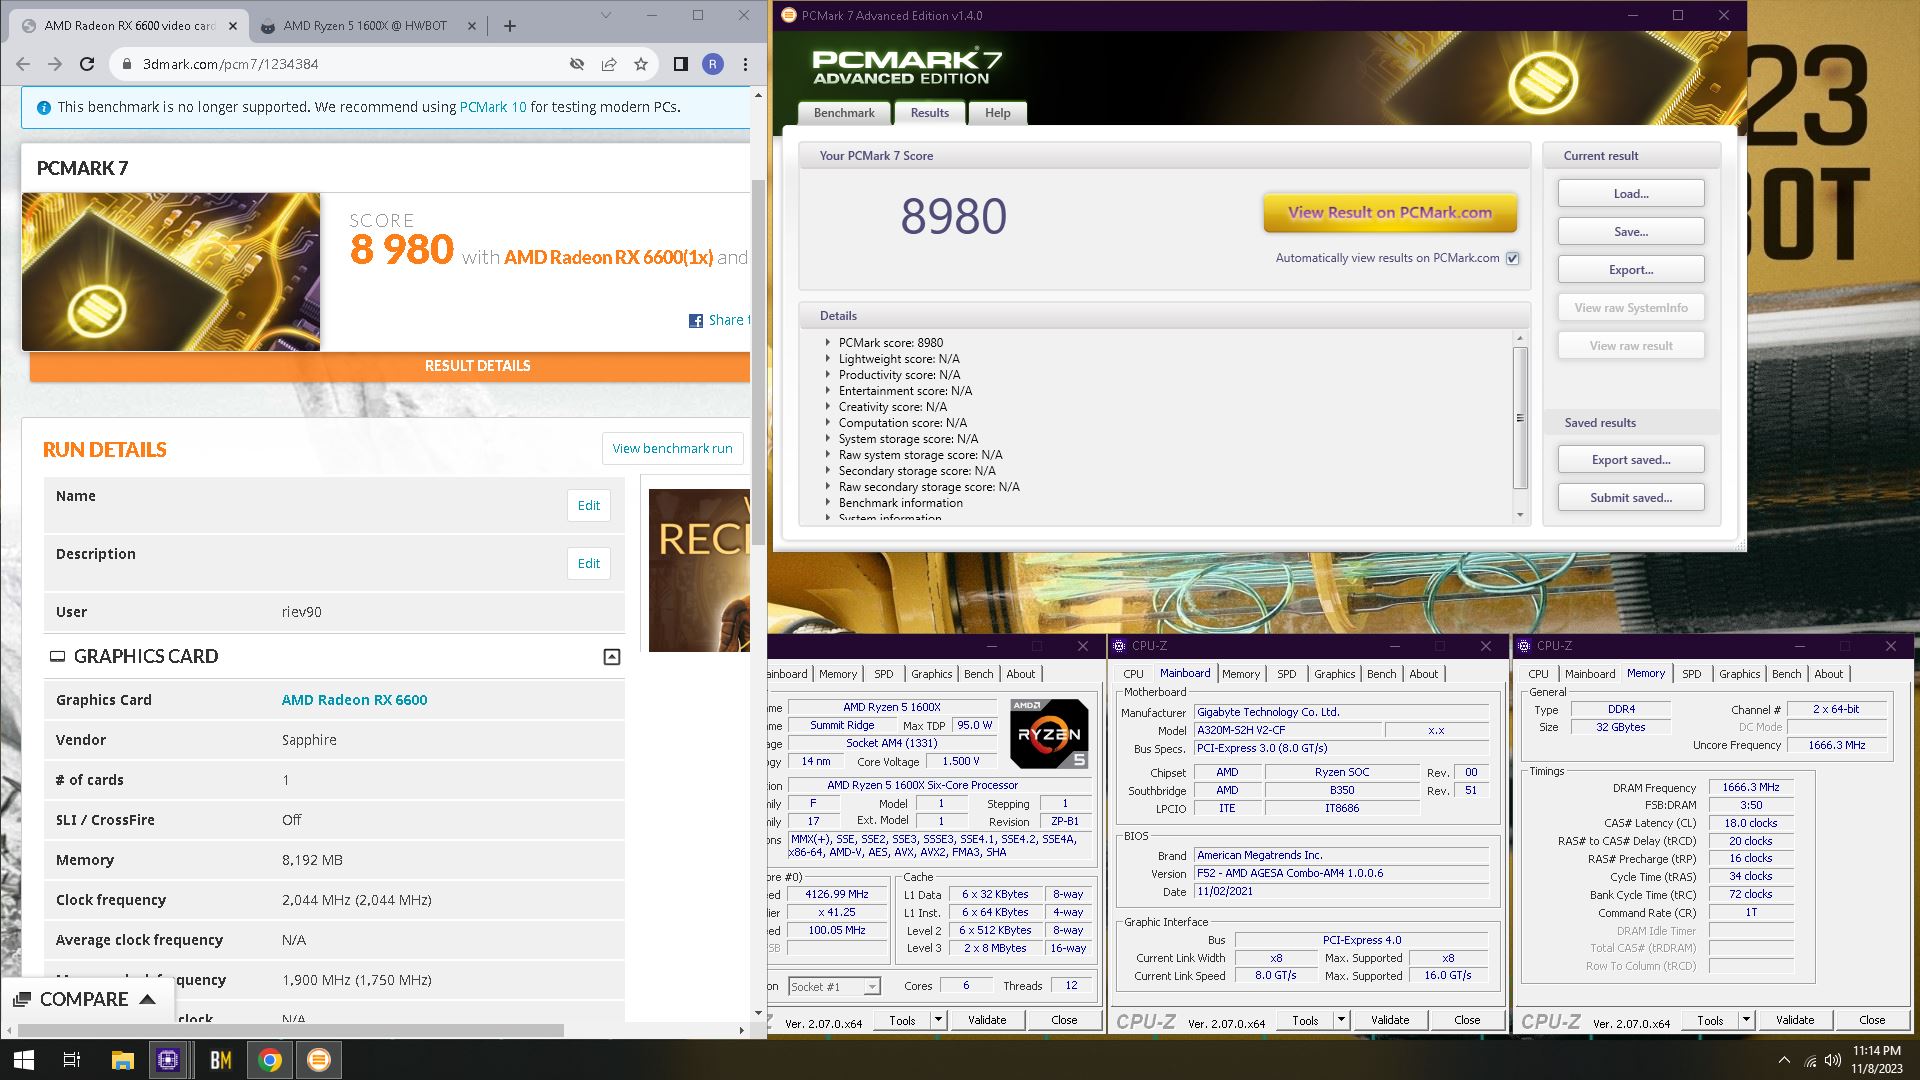Open SPD tab in Mainboard CPU-Z window
1920x1080 pixels.
[1286, 674]
